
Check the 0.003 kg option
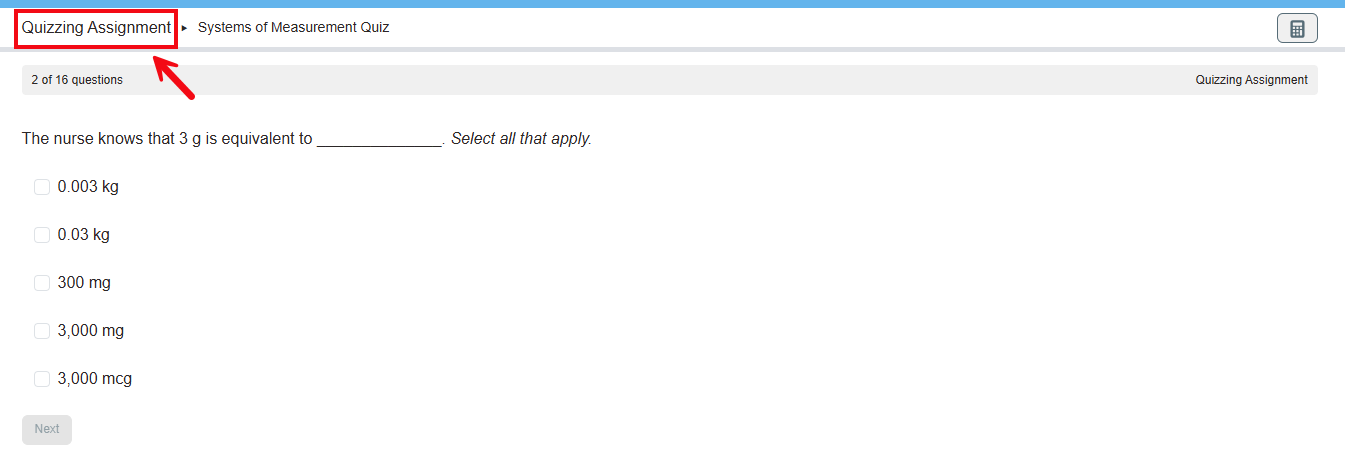pyautogui.click(x=42, y=187)
